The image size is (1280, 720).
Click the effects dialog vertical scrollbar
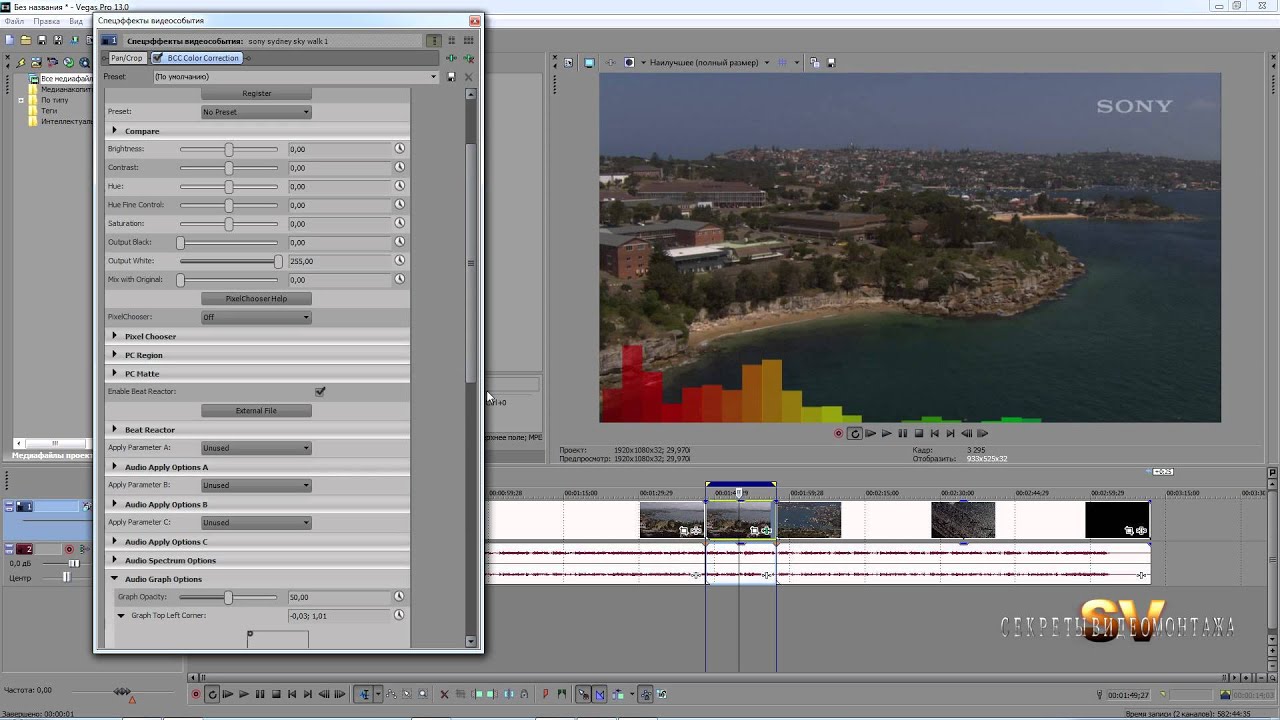coord(471,262)
